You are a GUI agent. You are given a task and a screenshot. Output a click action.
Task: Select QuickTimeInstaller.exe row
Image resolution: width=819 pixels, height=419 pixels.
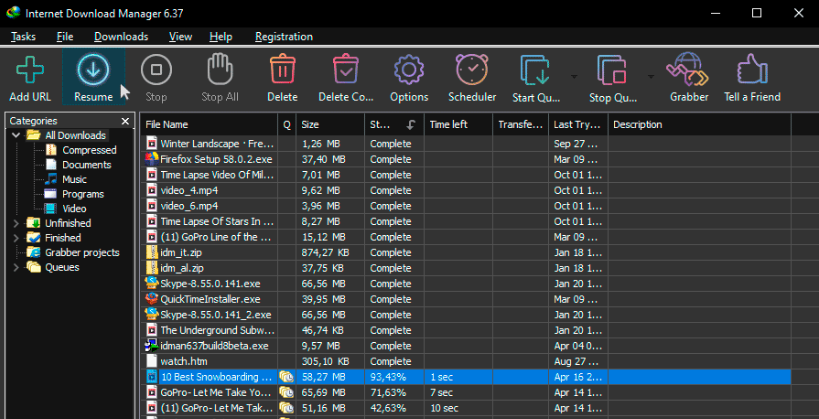click(466, 299)
